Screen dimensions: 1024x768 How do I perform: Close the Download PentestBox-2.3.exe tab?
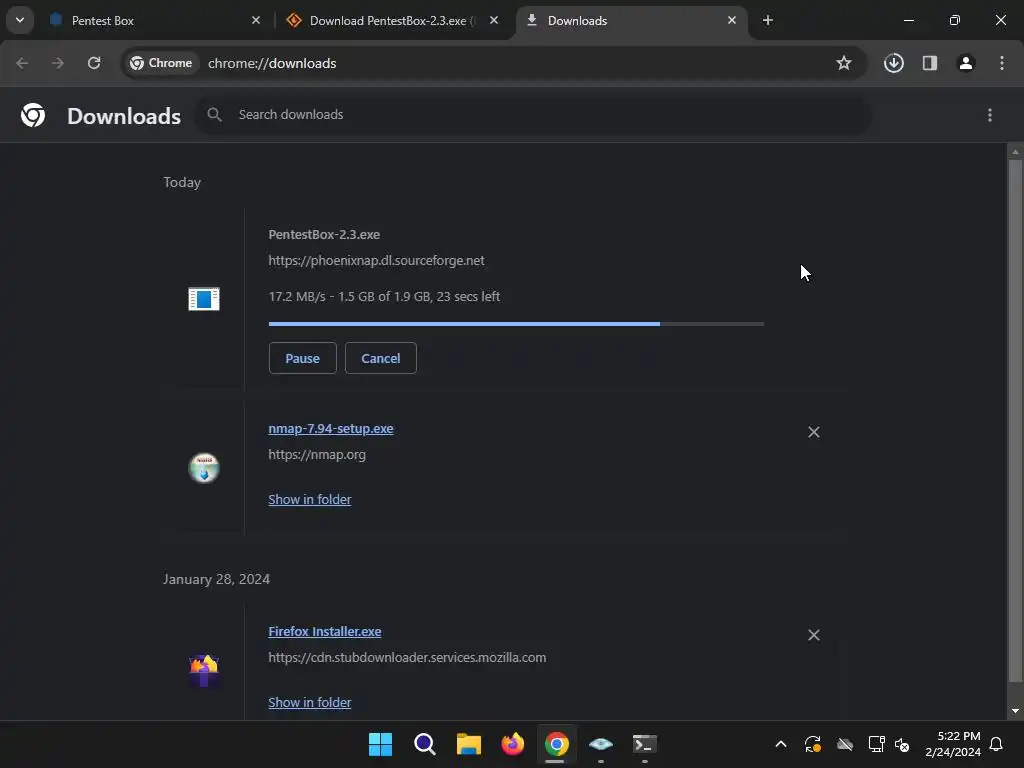tap(494, 20)
